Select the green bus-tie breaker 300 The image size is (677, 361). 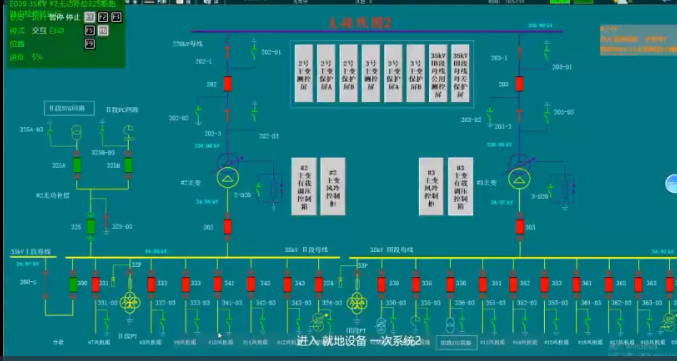click(x=73, y=284)
